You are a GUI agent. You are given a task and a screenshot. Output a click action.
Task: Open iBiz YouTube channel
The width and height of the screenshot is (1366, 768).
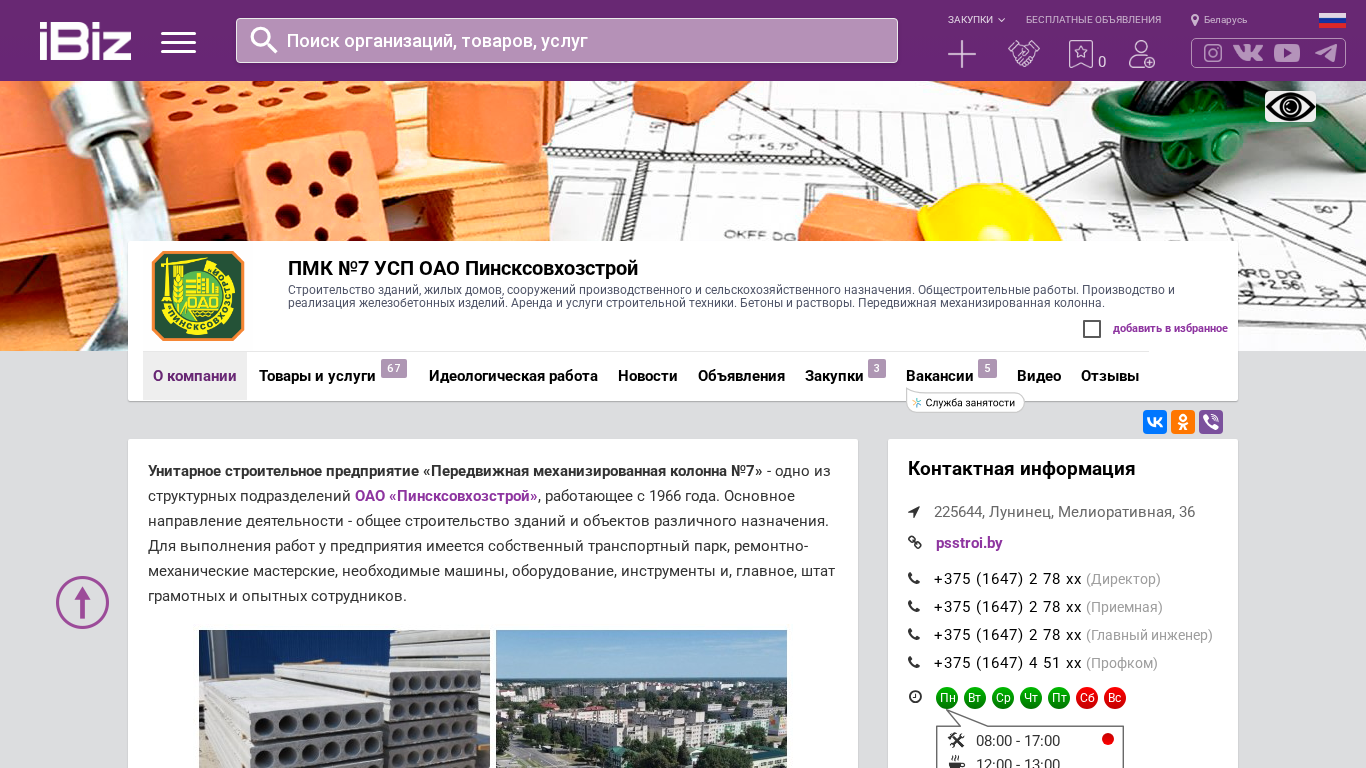1287,53
